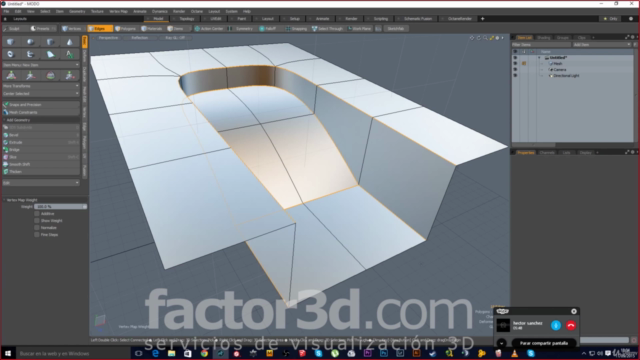This screenshot has width=640, height=360.
Task: Click the Presets button
Action: pyautogui.click(x=42, y=29)
